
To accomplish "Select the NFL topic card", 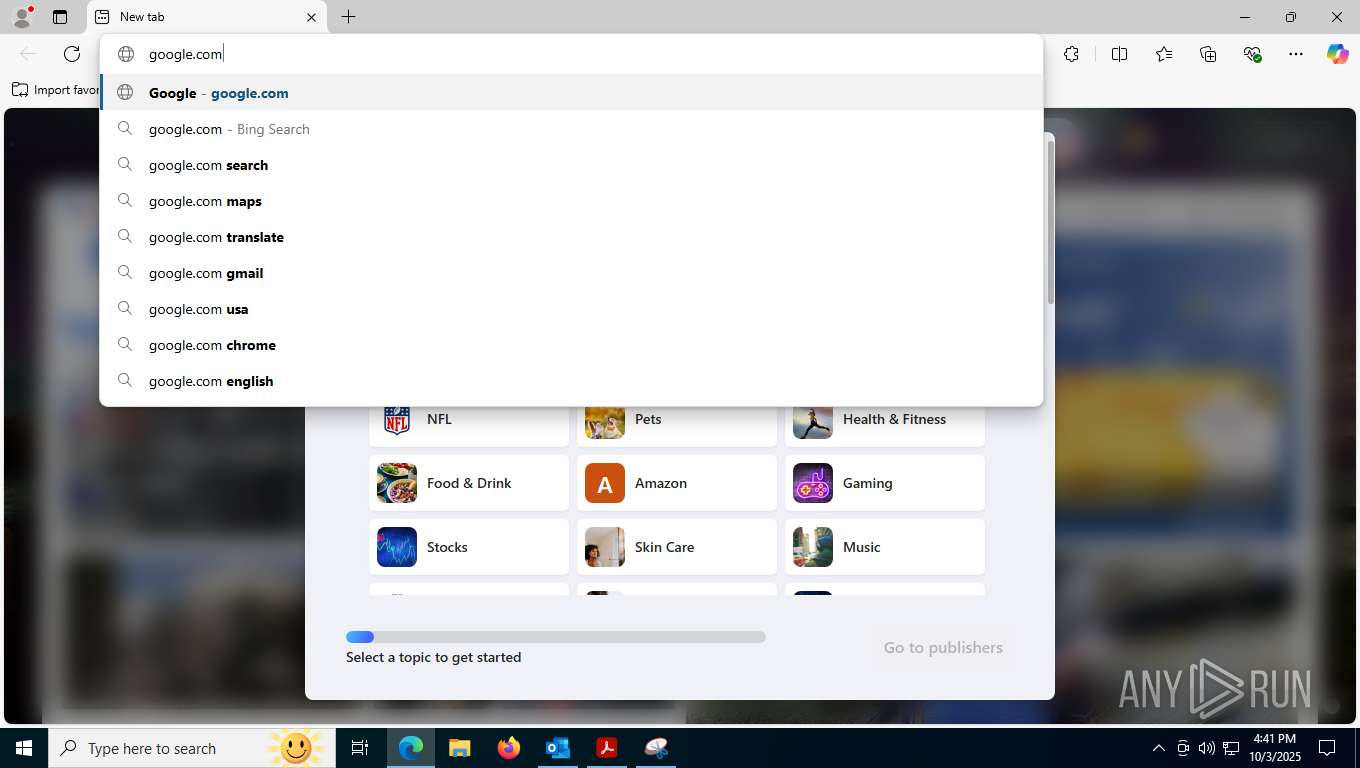I will click(x=469, y=424).
